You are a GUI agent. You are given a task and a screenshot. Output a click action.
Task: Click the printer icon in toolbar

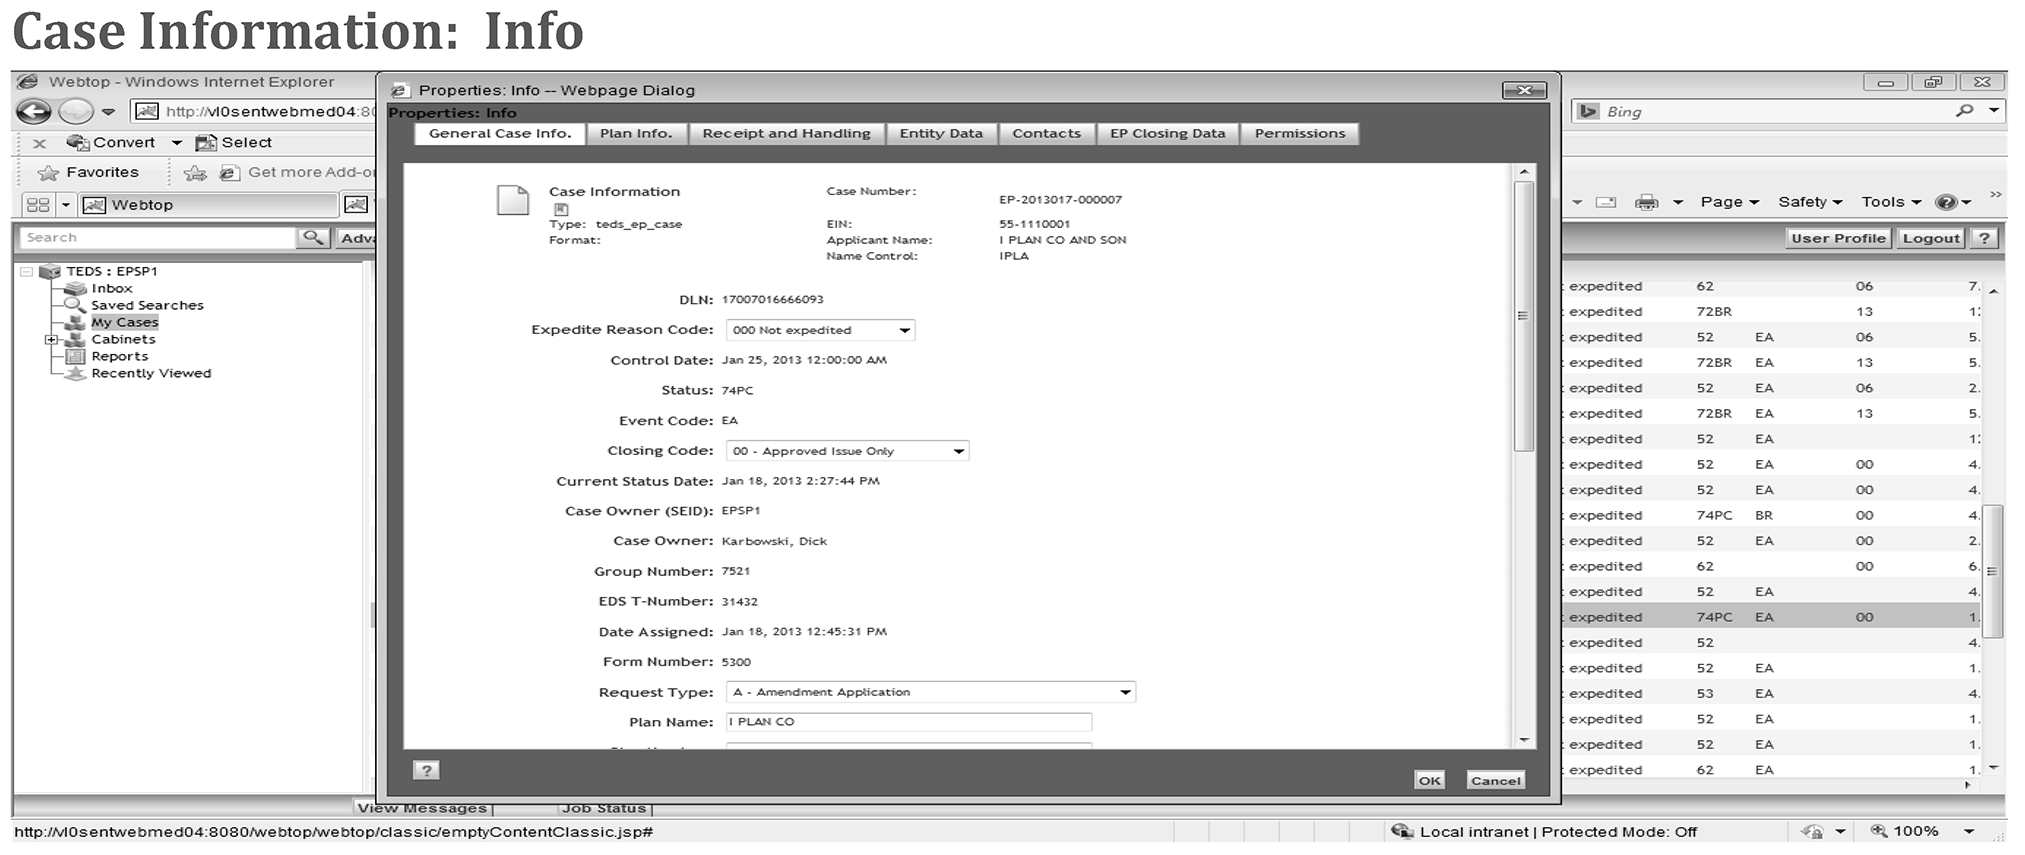1646,202
